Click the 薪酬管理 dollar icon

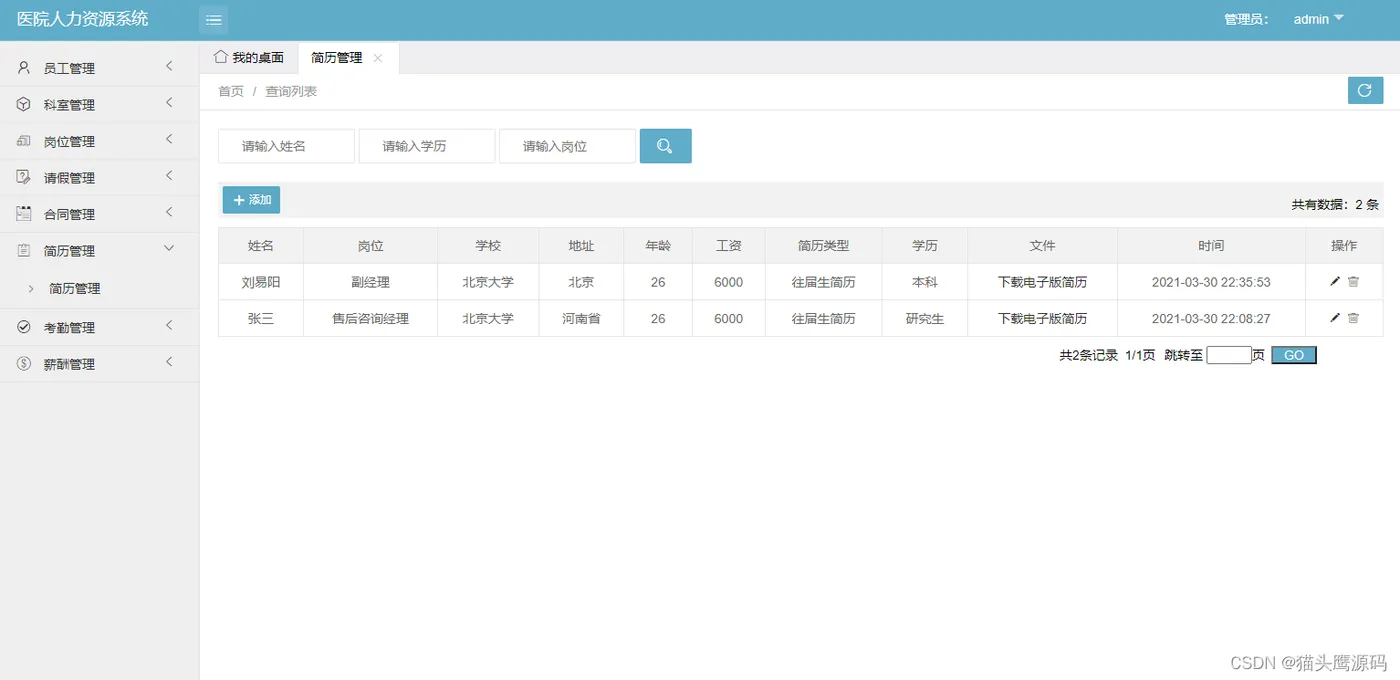24,364
